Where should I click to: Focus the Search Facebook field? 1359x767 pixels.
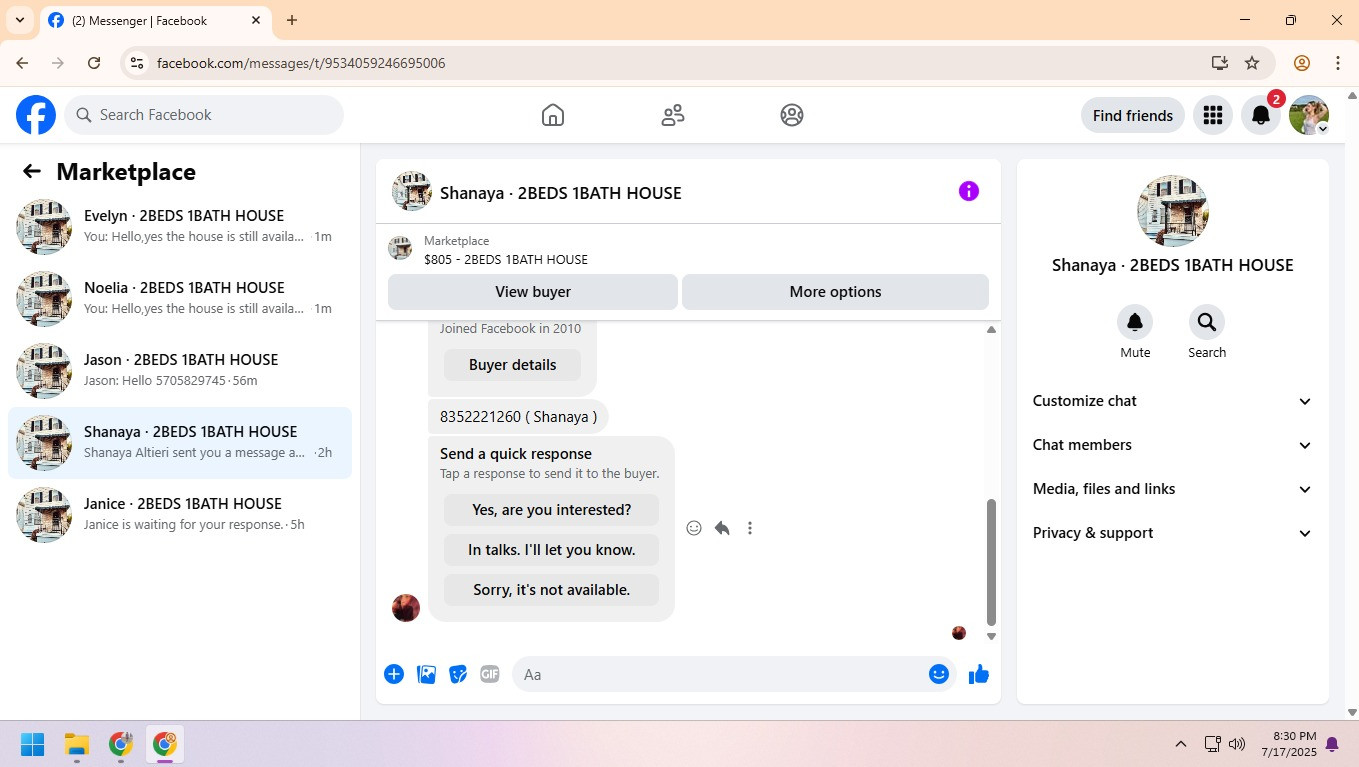pyautogui.click(x=204, y=115)
